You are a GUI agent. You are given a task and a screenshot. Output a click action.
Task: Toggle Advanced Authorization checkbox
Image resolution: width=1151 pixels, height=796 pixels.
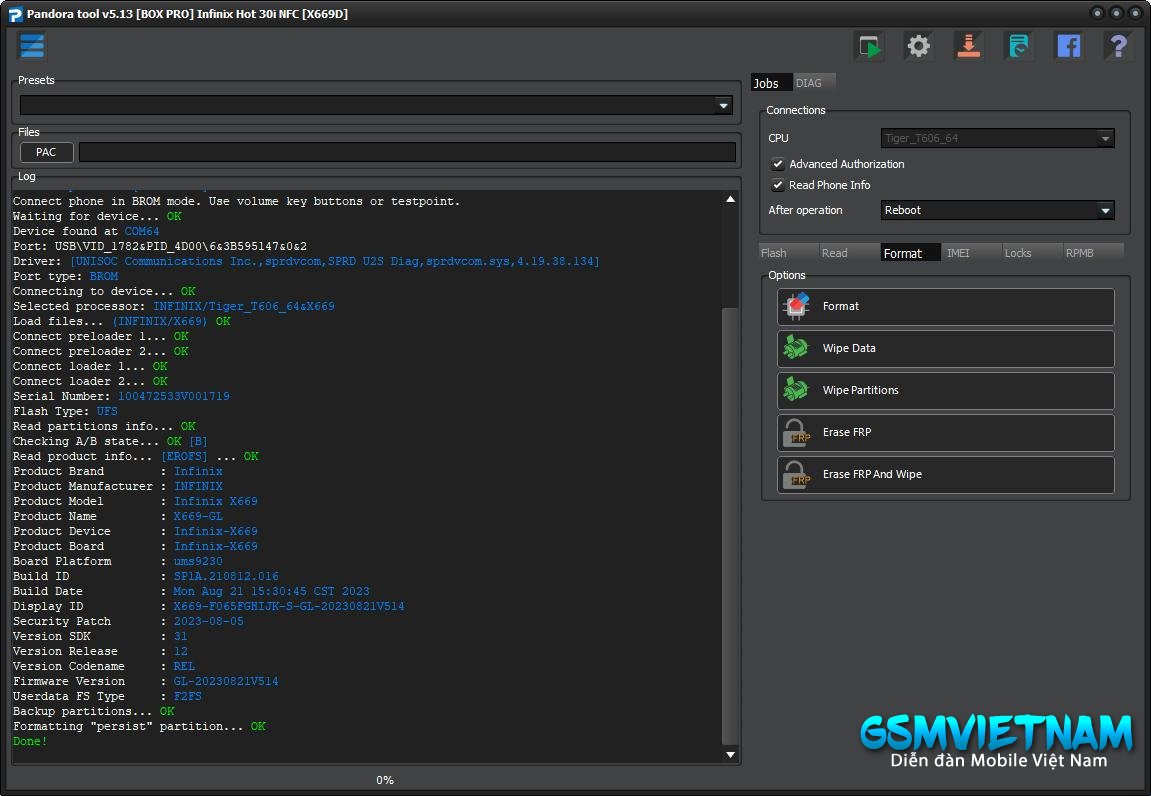click(x=778, y=164)
